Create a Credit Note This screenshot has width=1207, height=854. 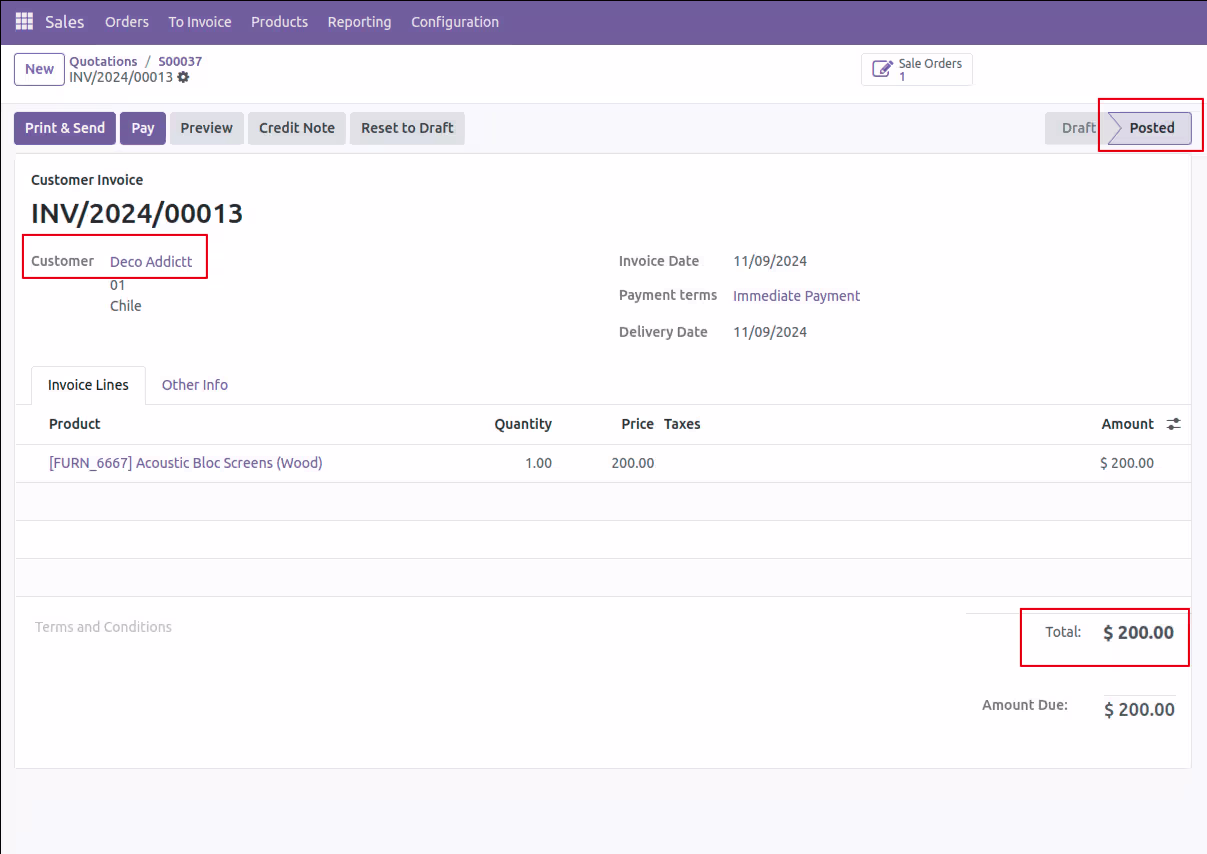point(297,128)
